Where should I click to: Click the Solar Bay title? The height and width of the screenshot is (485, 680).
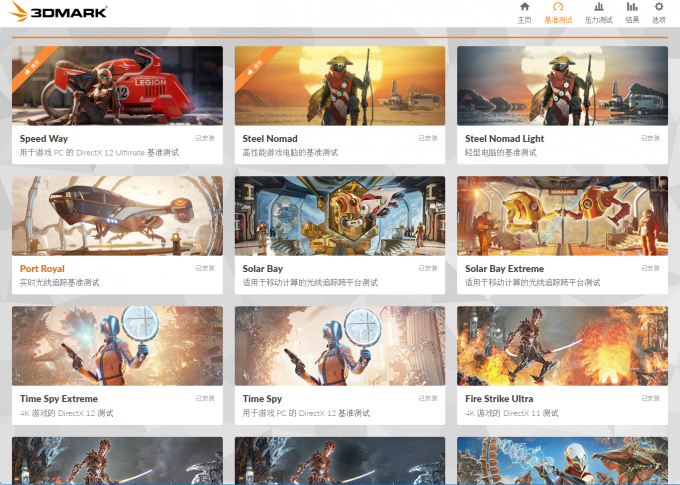coord(262,269)
